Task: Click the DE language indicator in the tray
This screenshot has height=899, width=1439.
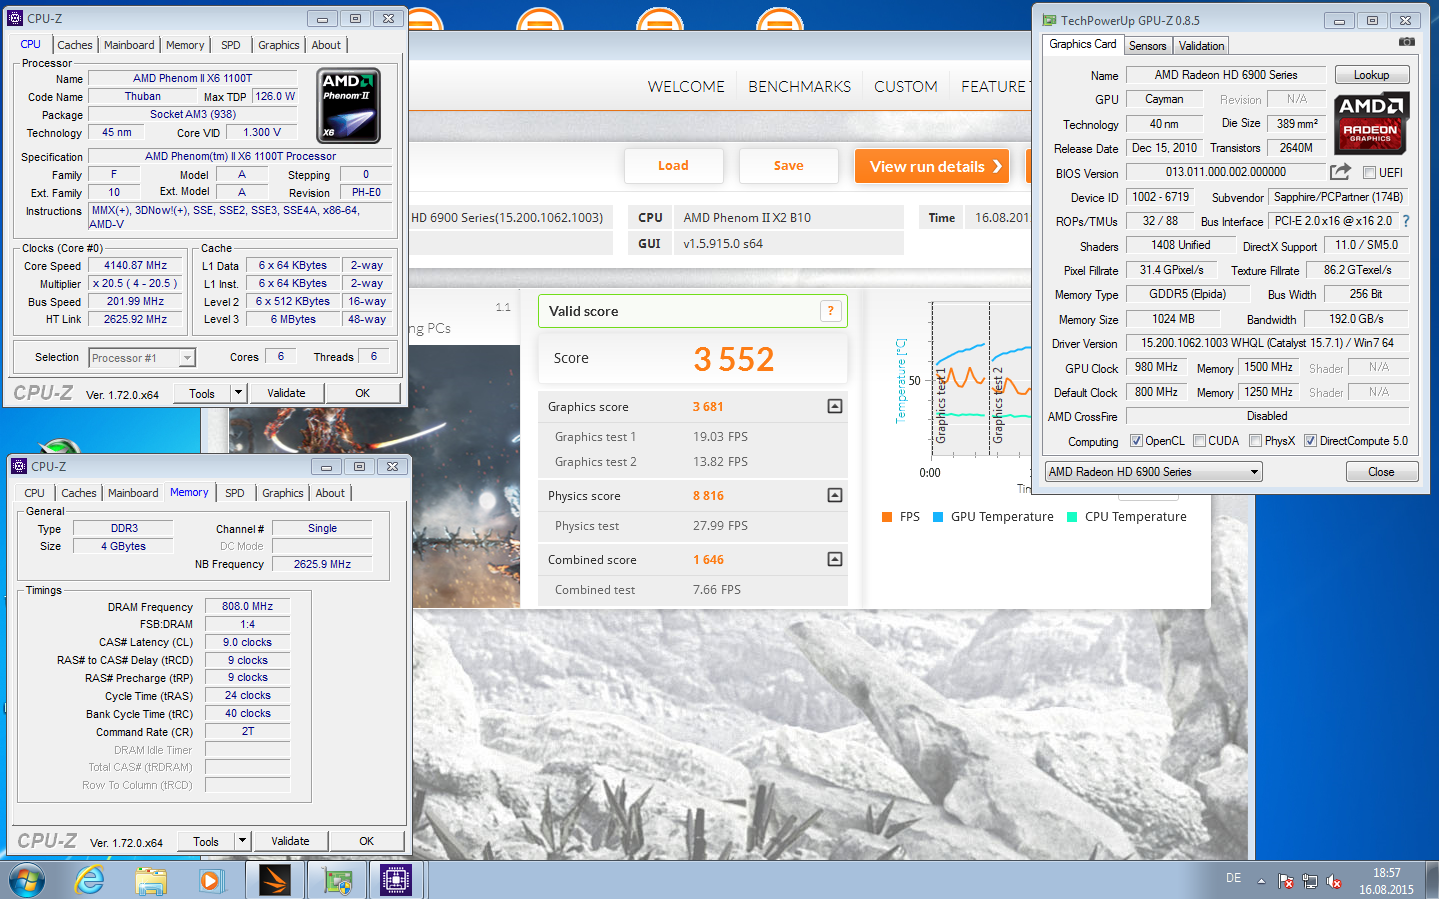Action: coord(1233,878)
